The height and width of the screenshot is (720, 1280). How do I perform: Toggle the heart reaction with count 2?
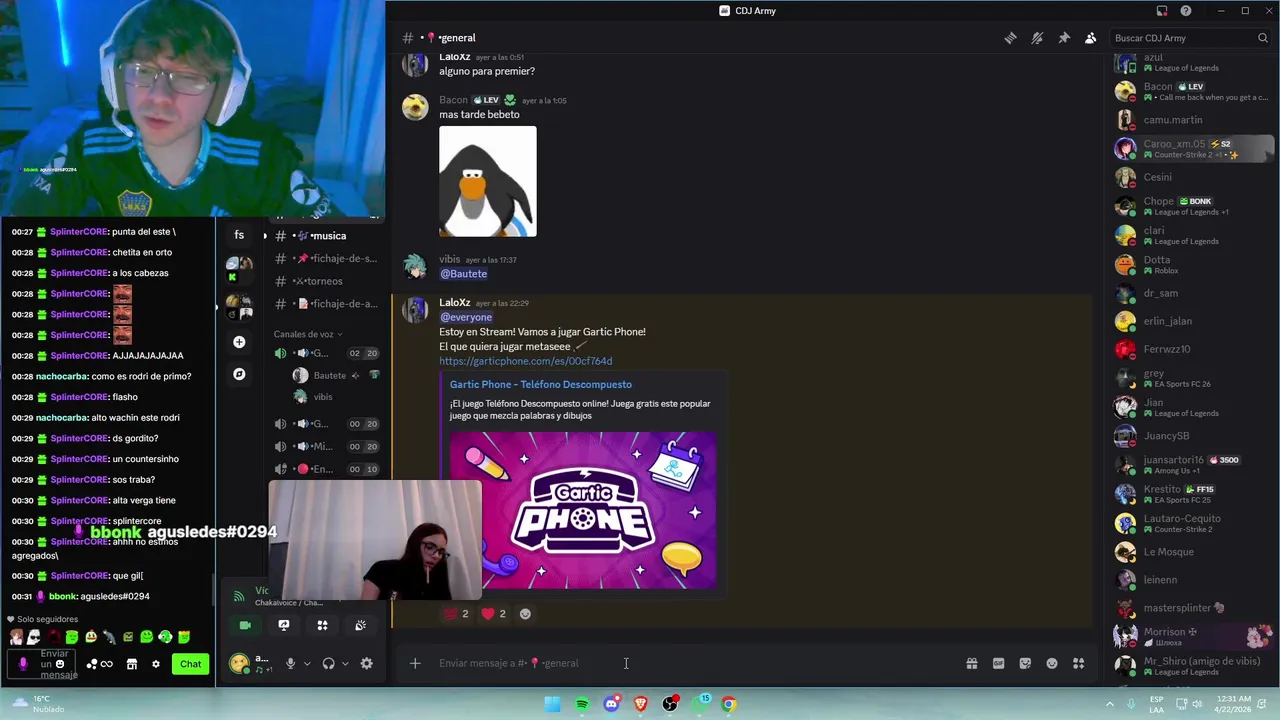(x=494, y=614)
